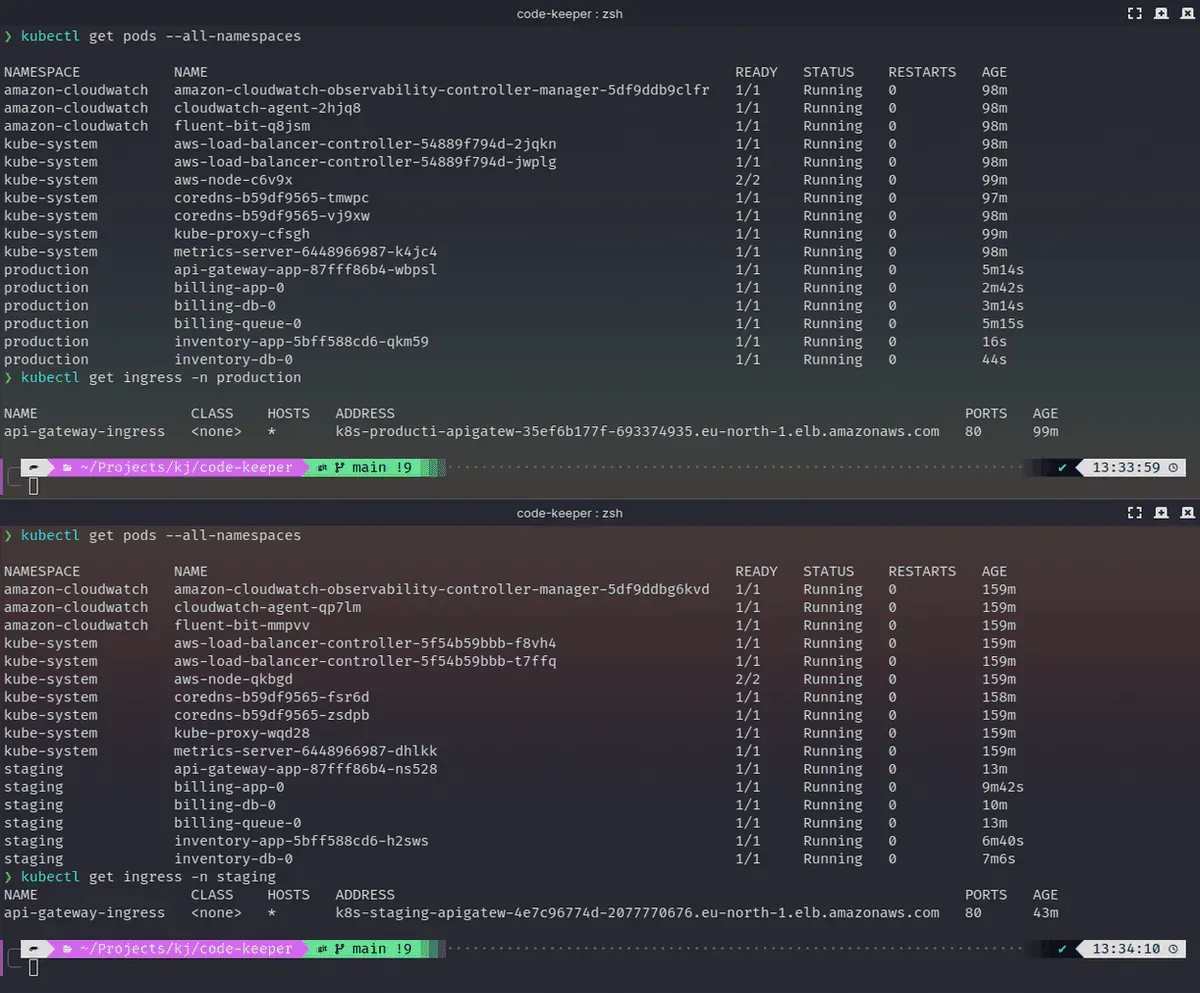Click the clock icon after the 13:34:10 timestamp

1172,949
